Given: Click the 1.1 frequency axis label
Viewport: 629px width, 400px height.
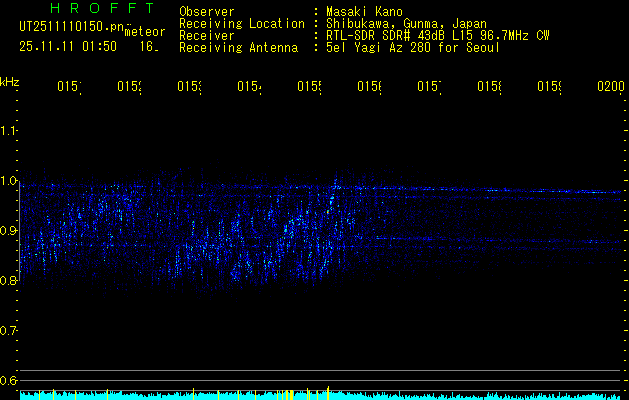Looking at the screenshot, I should point(9,130).
